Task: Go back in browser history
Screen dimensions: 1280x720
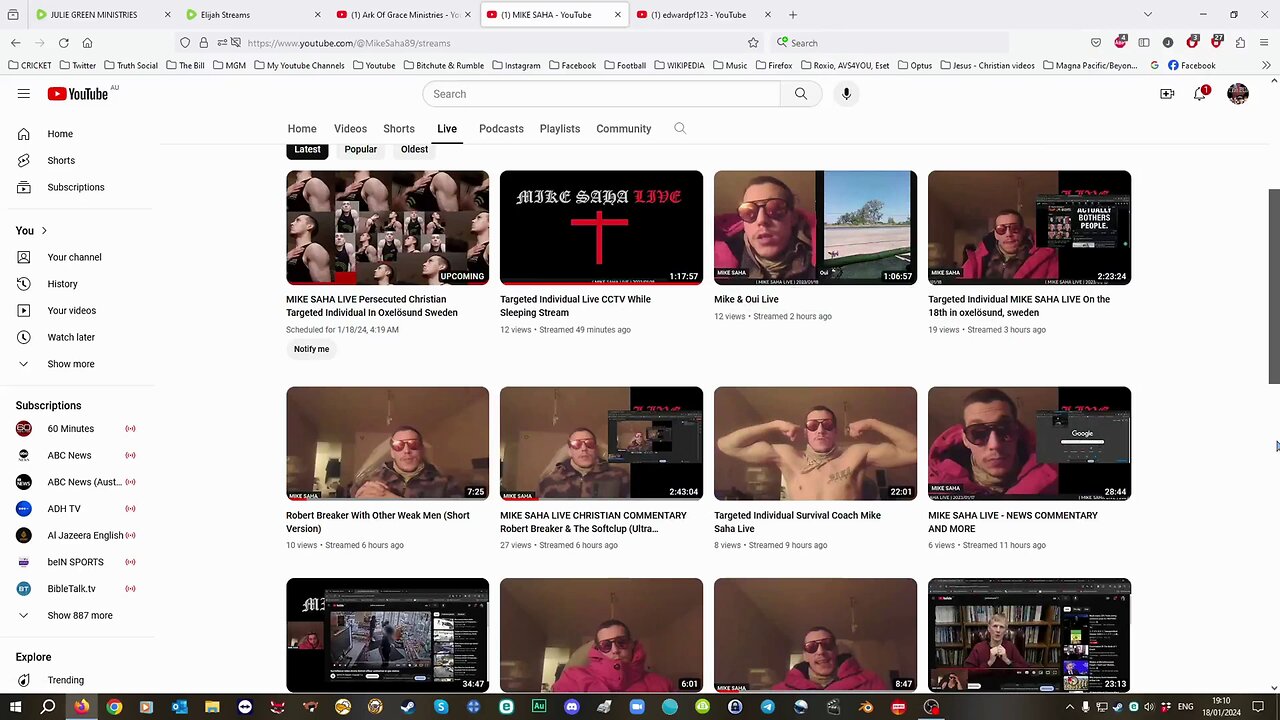Action: 16,43
